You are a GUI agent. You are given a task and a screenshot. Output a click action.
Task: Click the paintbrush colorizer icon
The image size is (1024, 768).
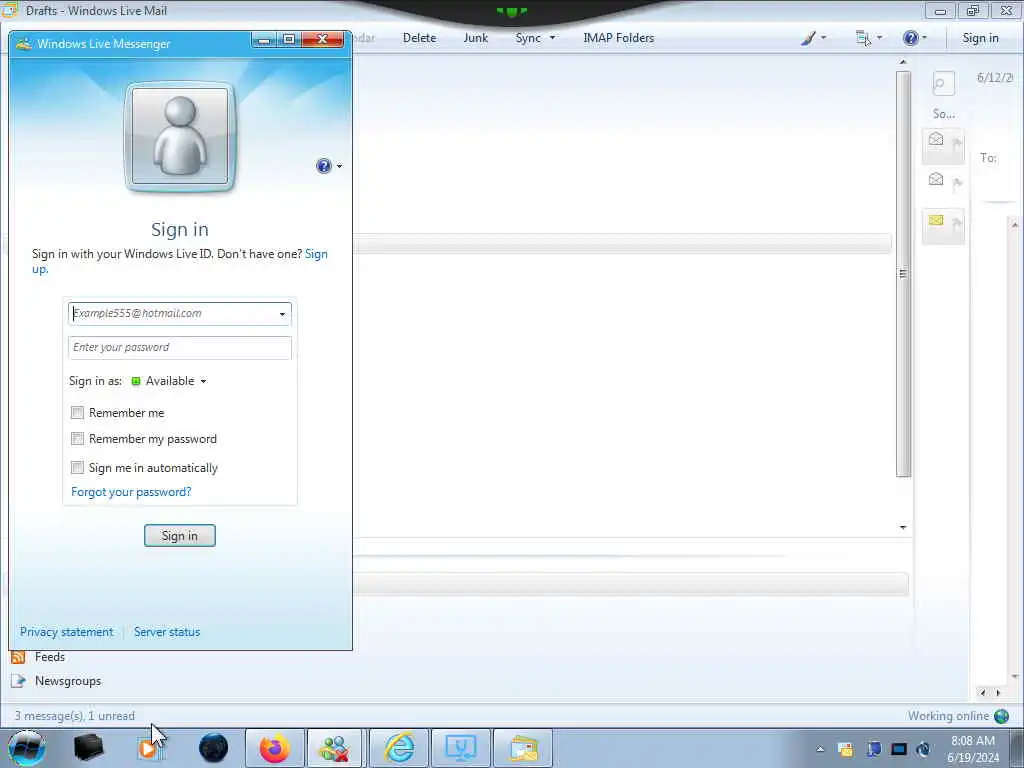pos(808,38)
